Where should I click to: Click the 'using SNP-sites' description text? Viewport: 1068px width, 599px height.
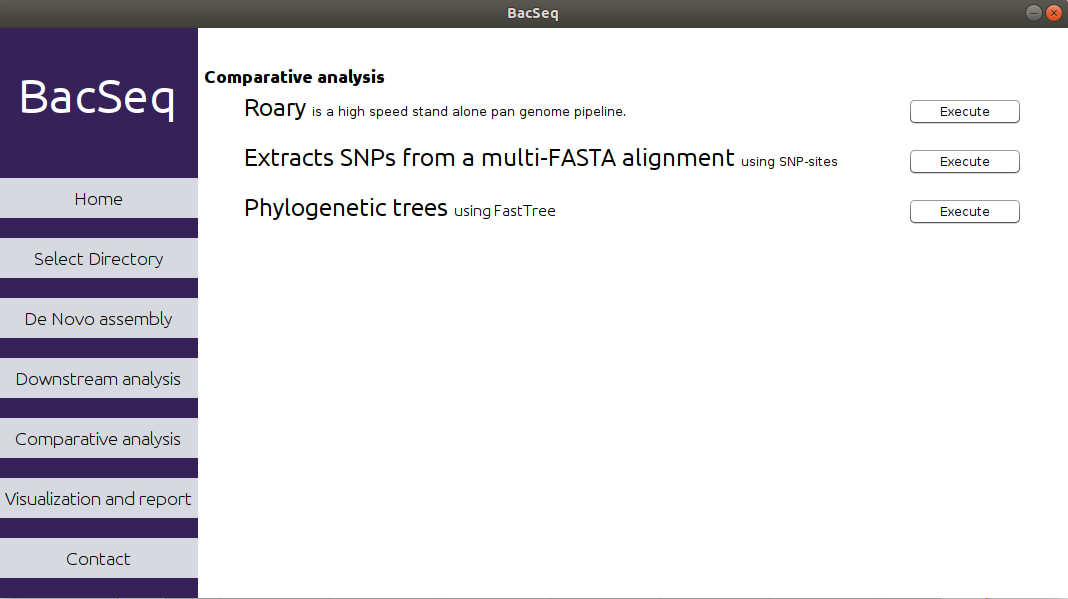(789, 162)
